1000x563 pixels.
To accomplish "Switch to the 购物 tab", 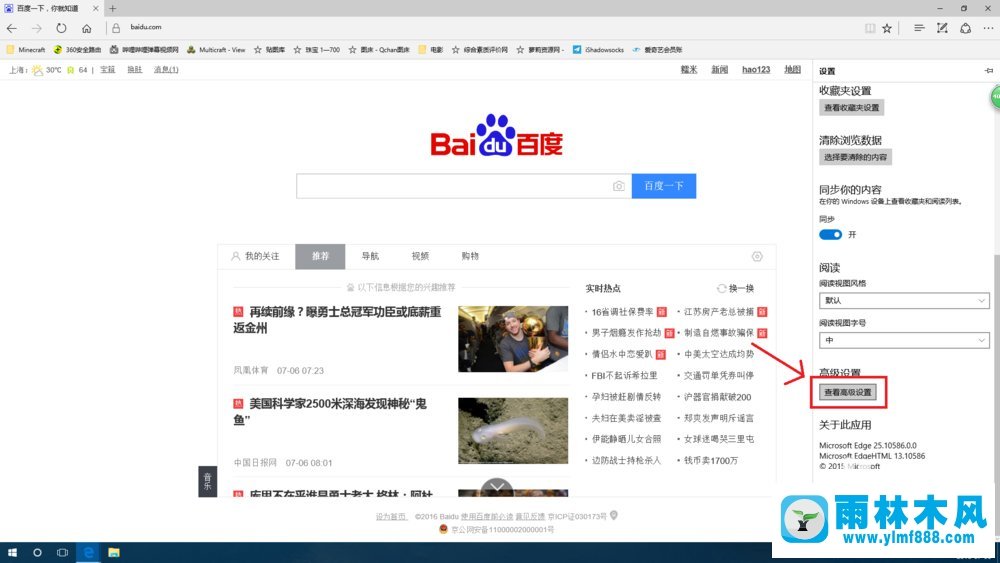I will 470,256.
